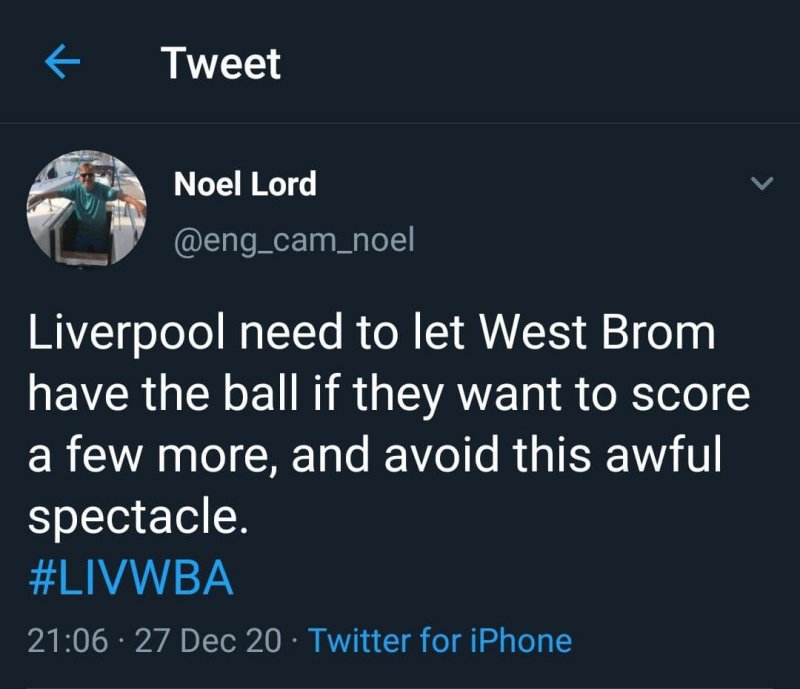Click the 27 Dec 20 date
Viewport: 800px width, 689px height.
tap(208, 640)
